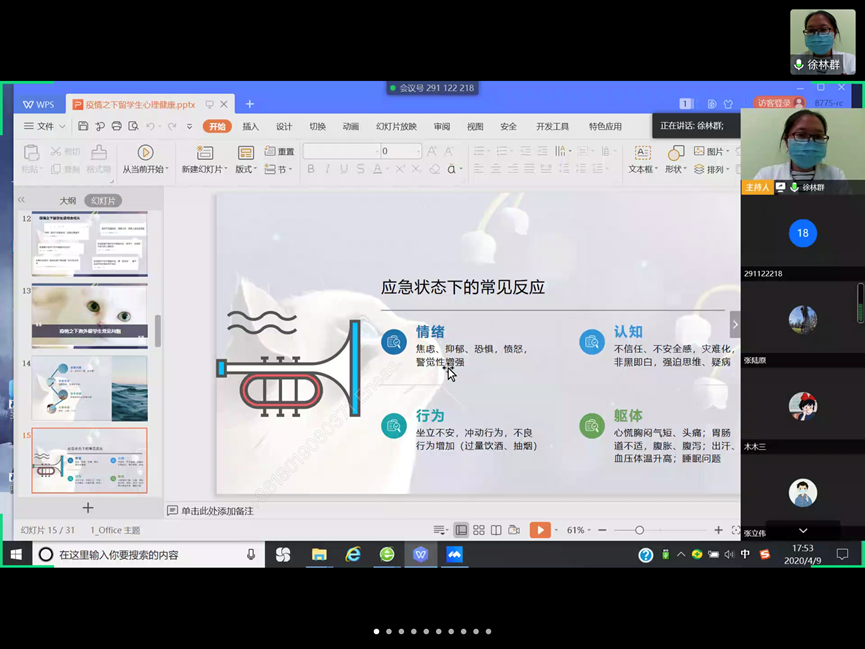Viewport: 865px width, 649px height.
Task: Click the 格式刷 format painter icon
Action: [x=98, y=153]
